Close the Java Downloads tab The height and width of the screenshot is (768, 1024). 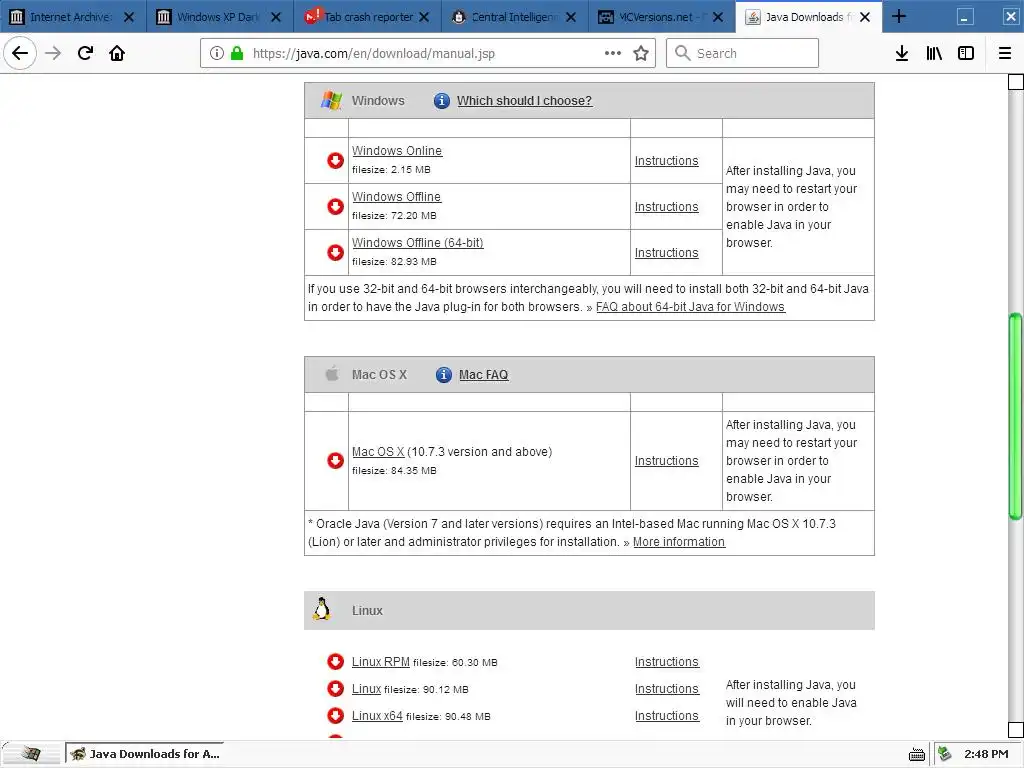pos(865,17)
